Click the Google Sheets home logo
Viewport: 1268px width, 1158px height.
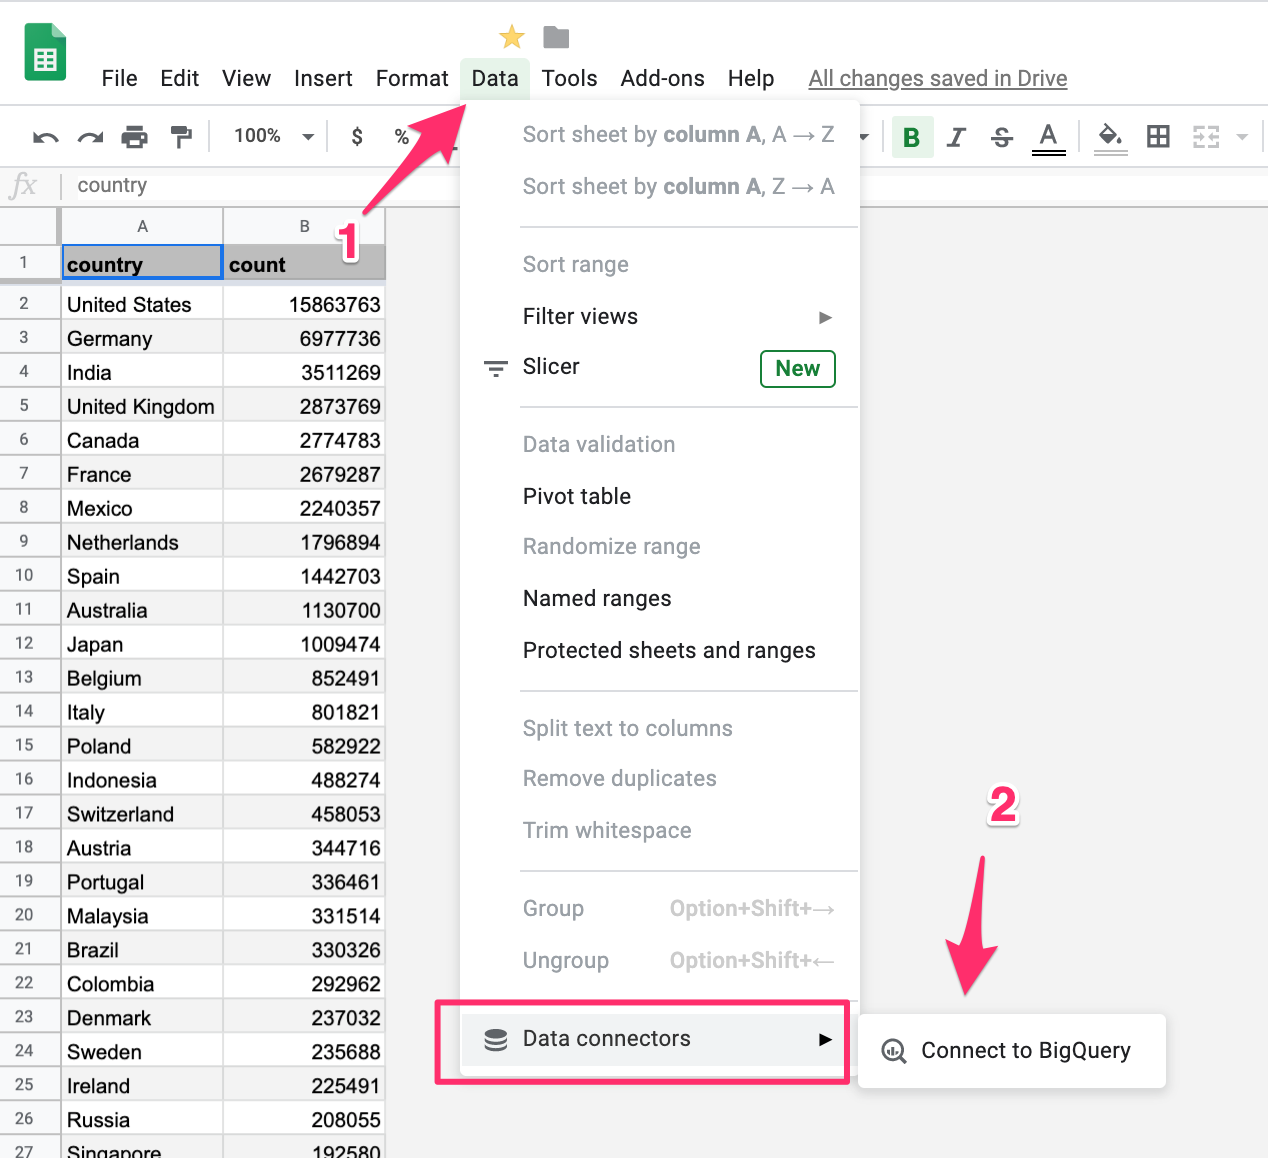point(45,52)
